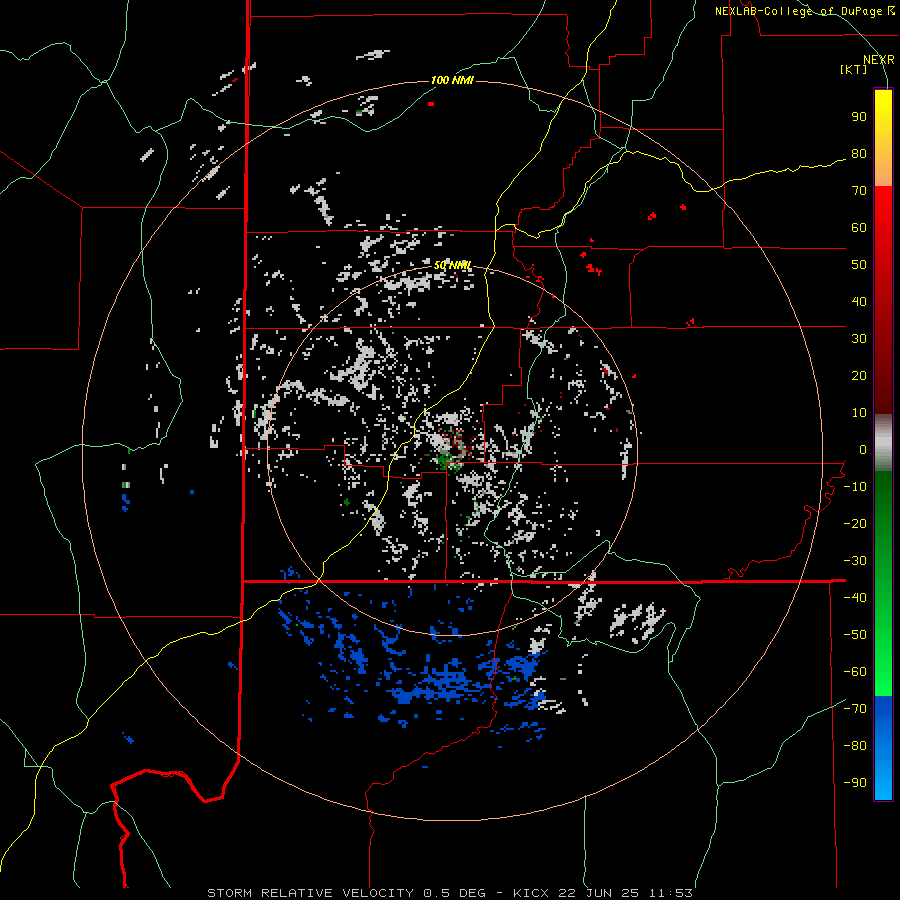Screen dimensions: 900x900
Task: Click the Storm Relative Velocity caption at bottom
Action: pos(450,893)
